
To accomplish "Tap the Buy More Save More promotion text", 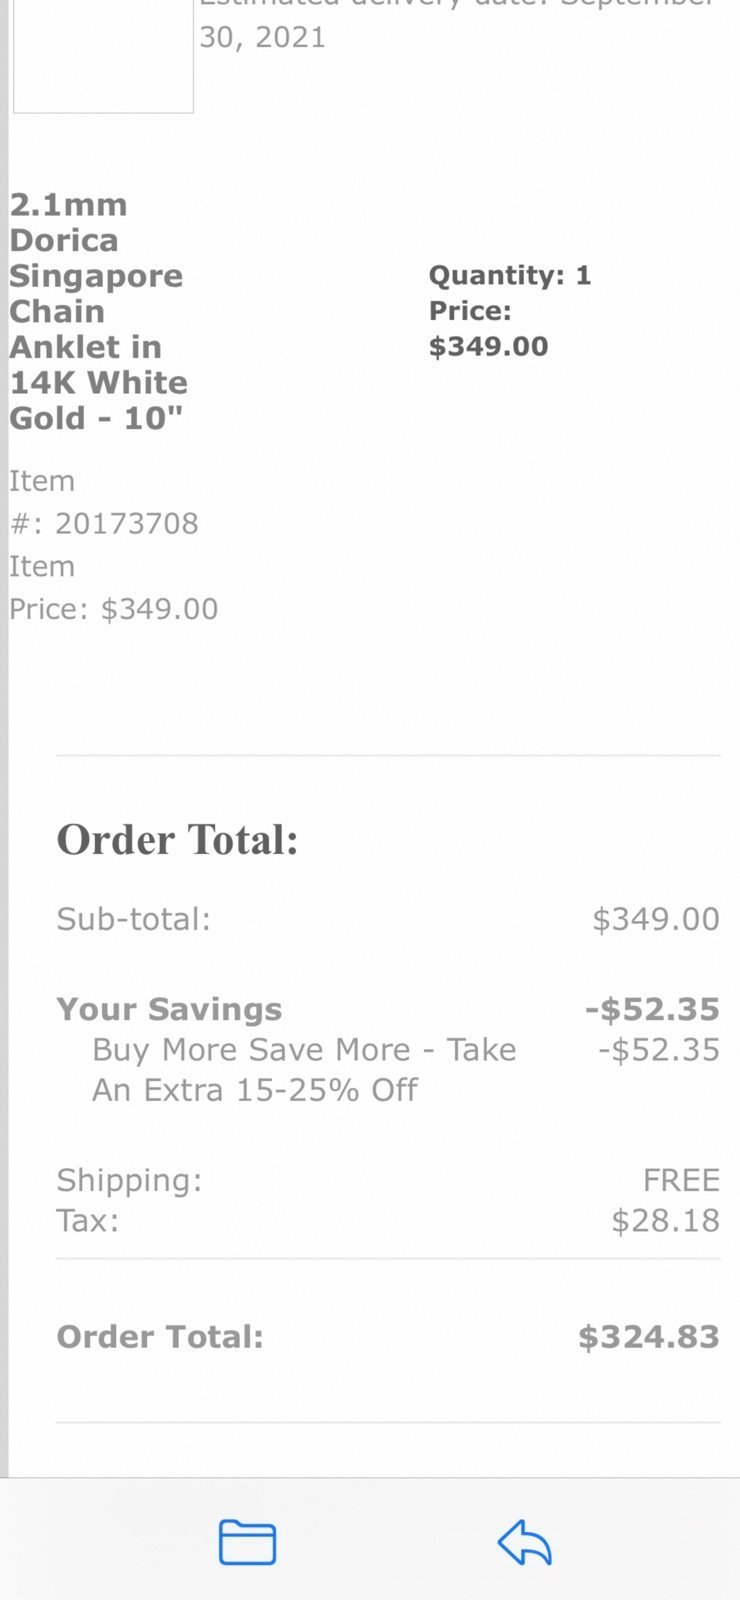I will coord(304,1069).
